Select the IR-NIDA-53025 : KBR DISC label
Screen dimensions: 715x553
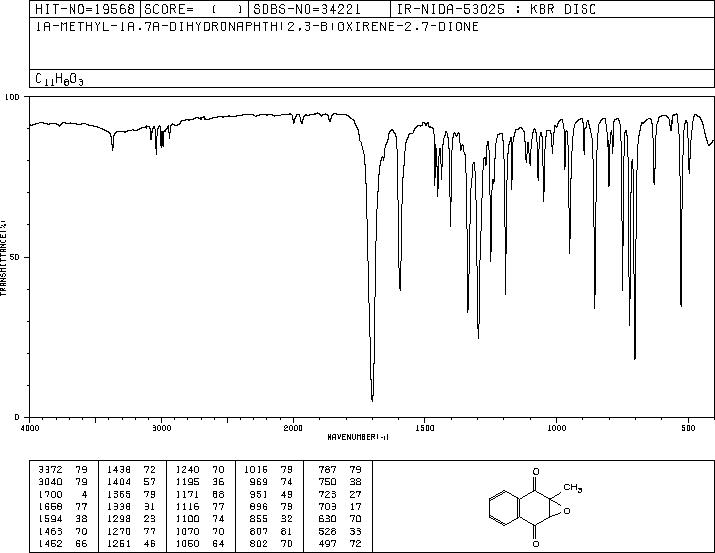point(496,9)
